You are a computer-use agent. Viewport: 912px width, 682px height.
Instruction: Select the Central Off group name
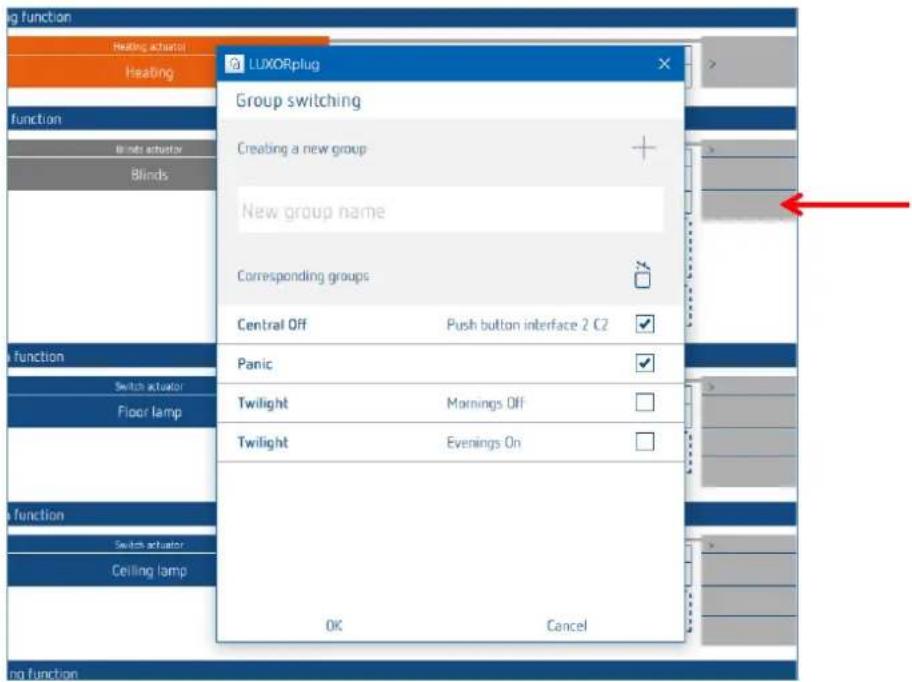pyautogui.click(x=272, y=324)
